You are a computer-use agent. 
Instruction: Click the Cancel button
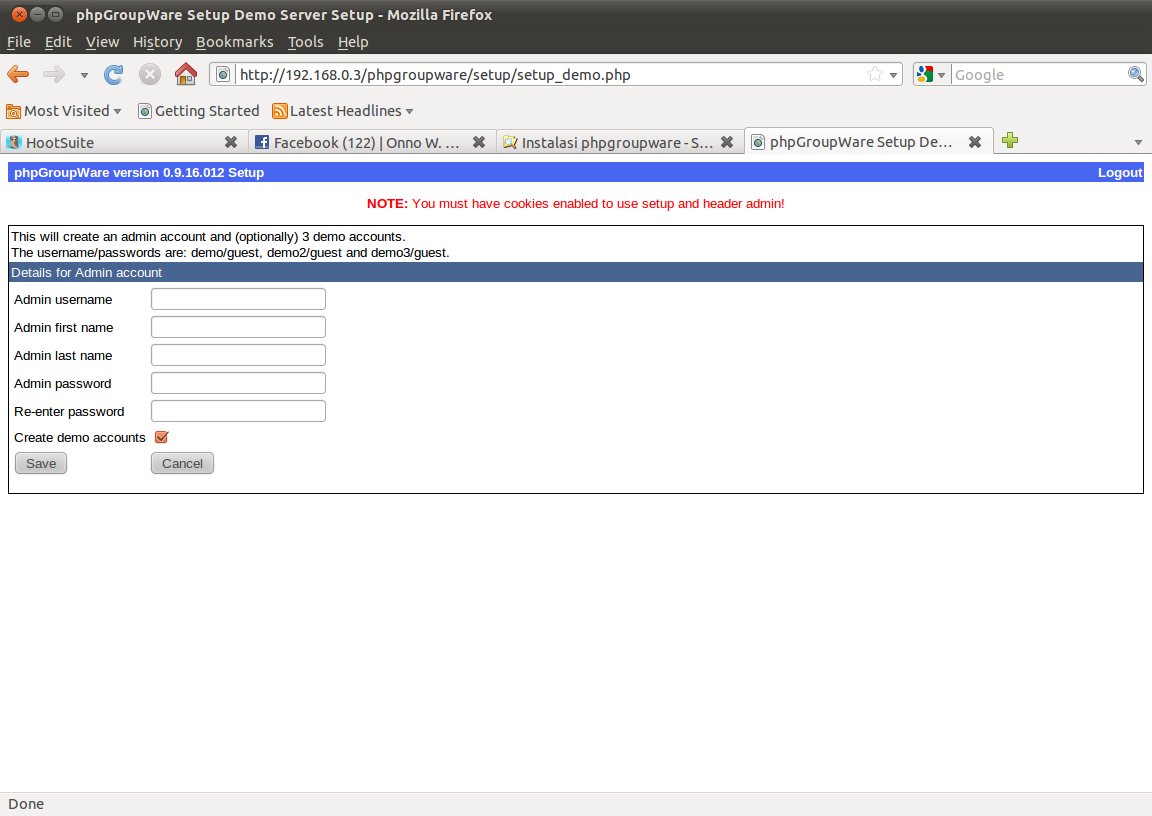coord(182,463)
